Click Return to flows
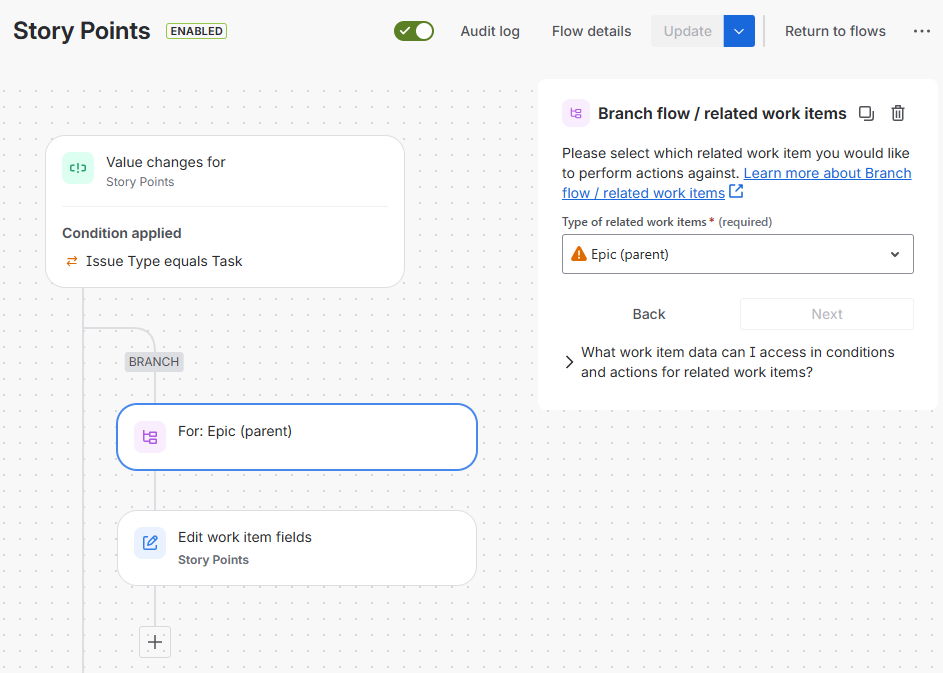Screen dimensions: 943x673 point(835,31)
